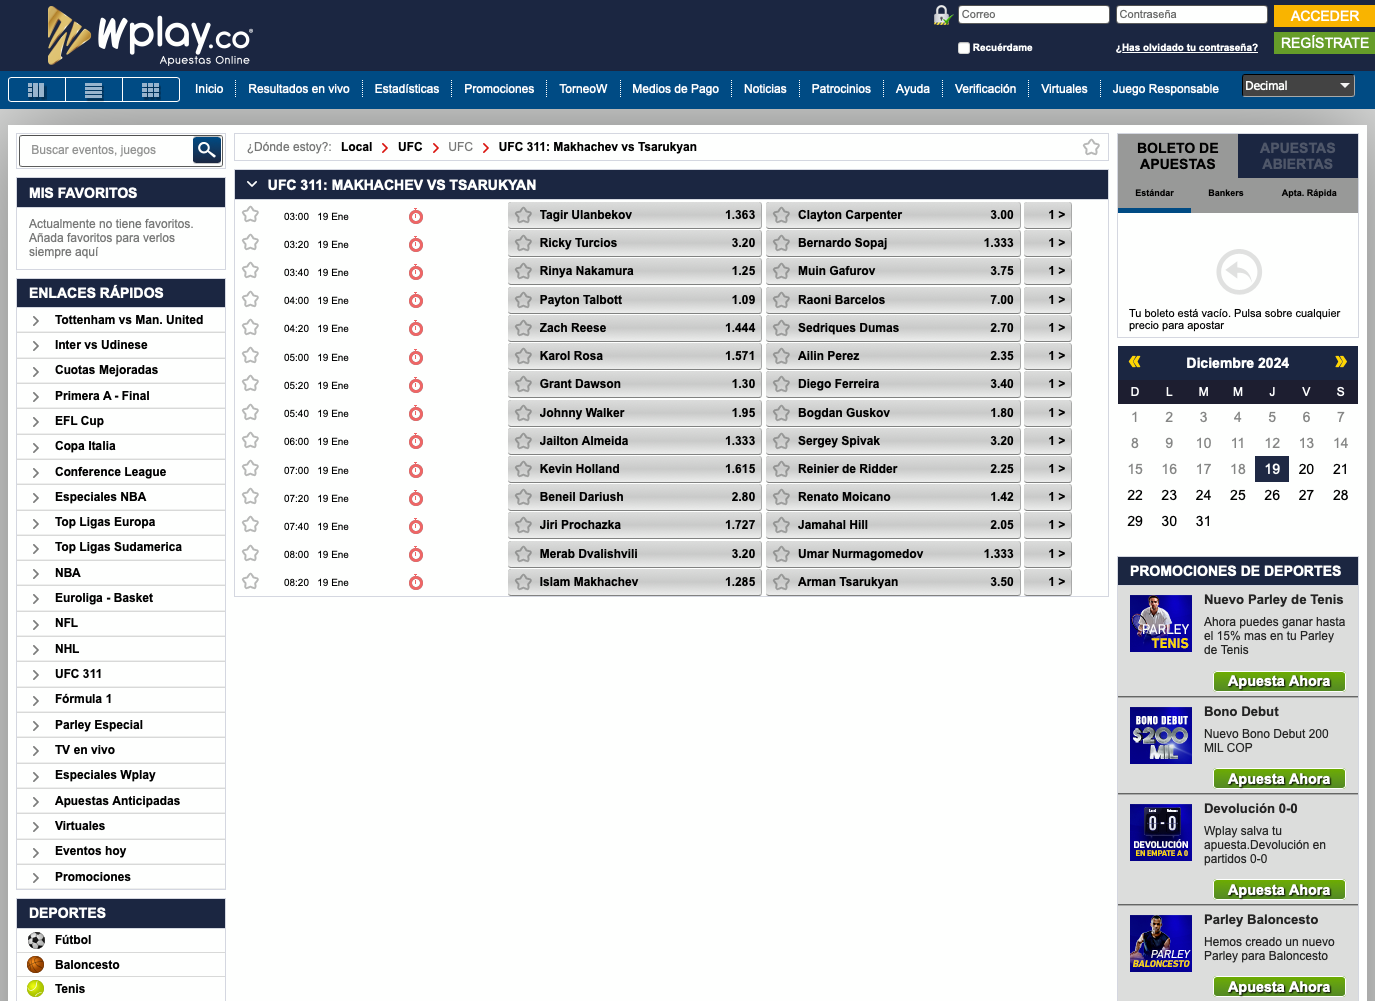Collapse the UFC 311 Makhachev vs Tsarukyan section
This screenshot has height=1001, width=1375.
(252, 184)
